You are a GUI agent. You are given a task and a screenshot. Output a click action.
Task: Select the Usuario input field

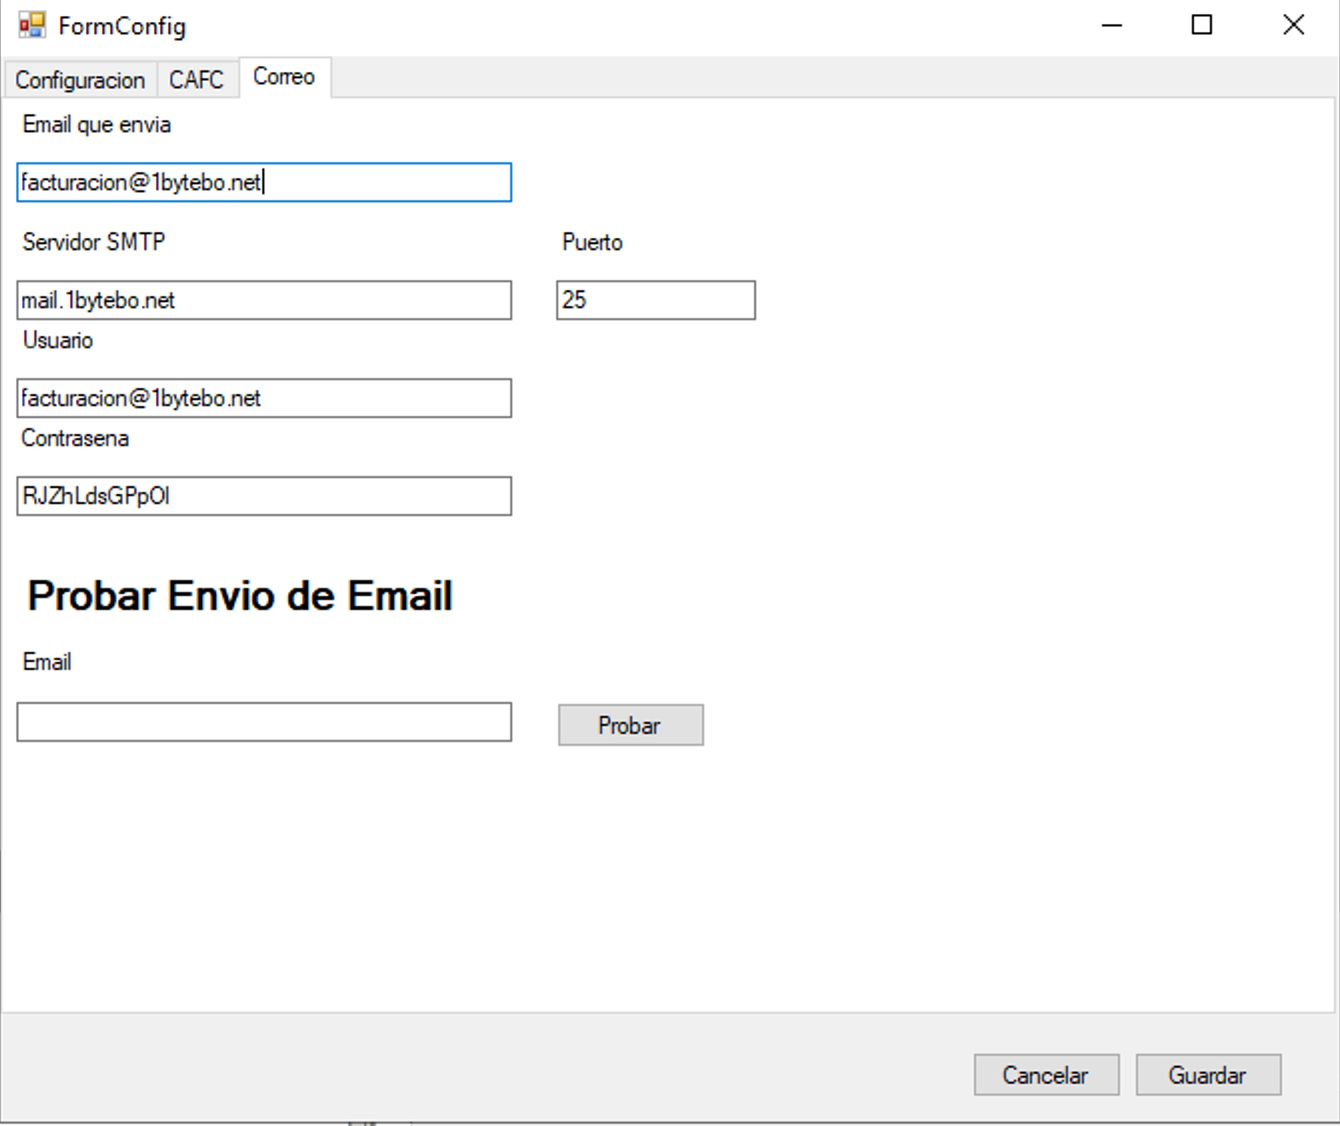pos(264,398)
